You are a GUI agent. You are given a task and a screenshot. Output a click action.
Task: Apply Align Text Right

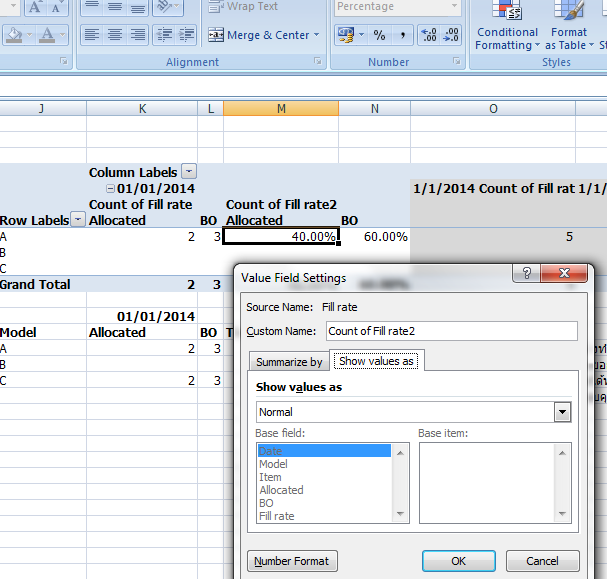pyautogui.click(x=137, y=35)
